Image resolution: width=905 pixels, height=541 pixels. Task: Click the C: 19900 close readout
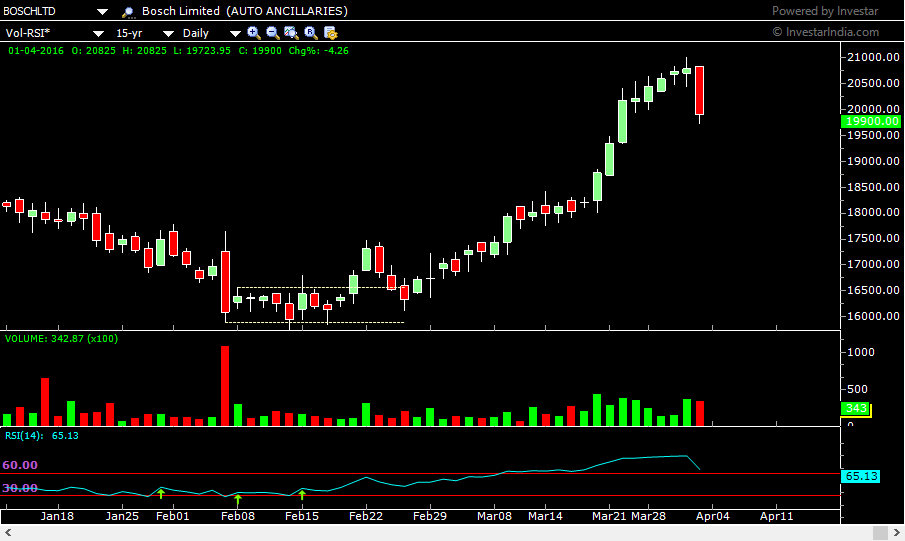(260, 51)
